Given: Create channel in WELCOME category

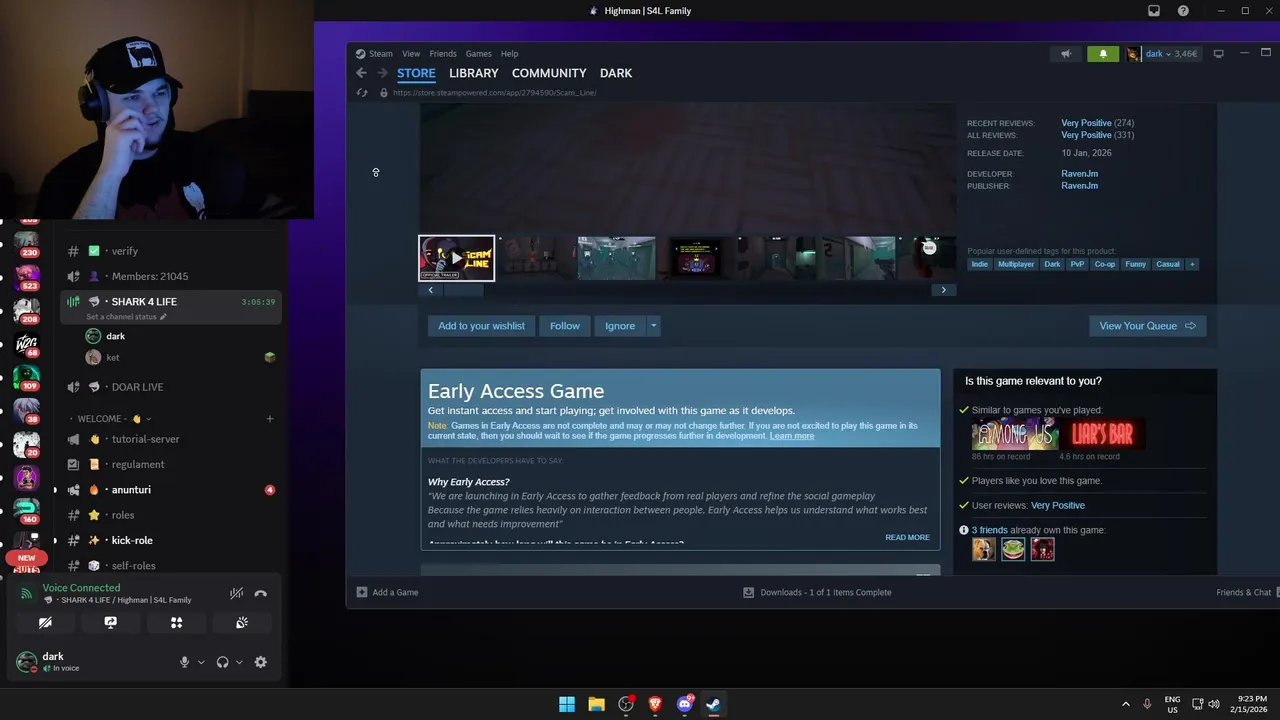Looking at the screenshot, I should tap(270, 419).
